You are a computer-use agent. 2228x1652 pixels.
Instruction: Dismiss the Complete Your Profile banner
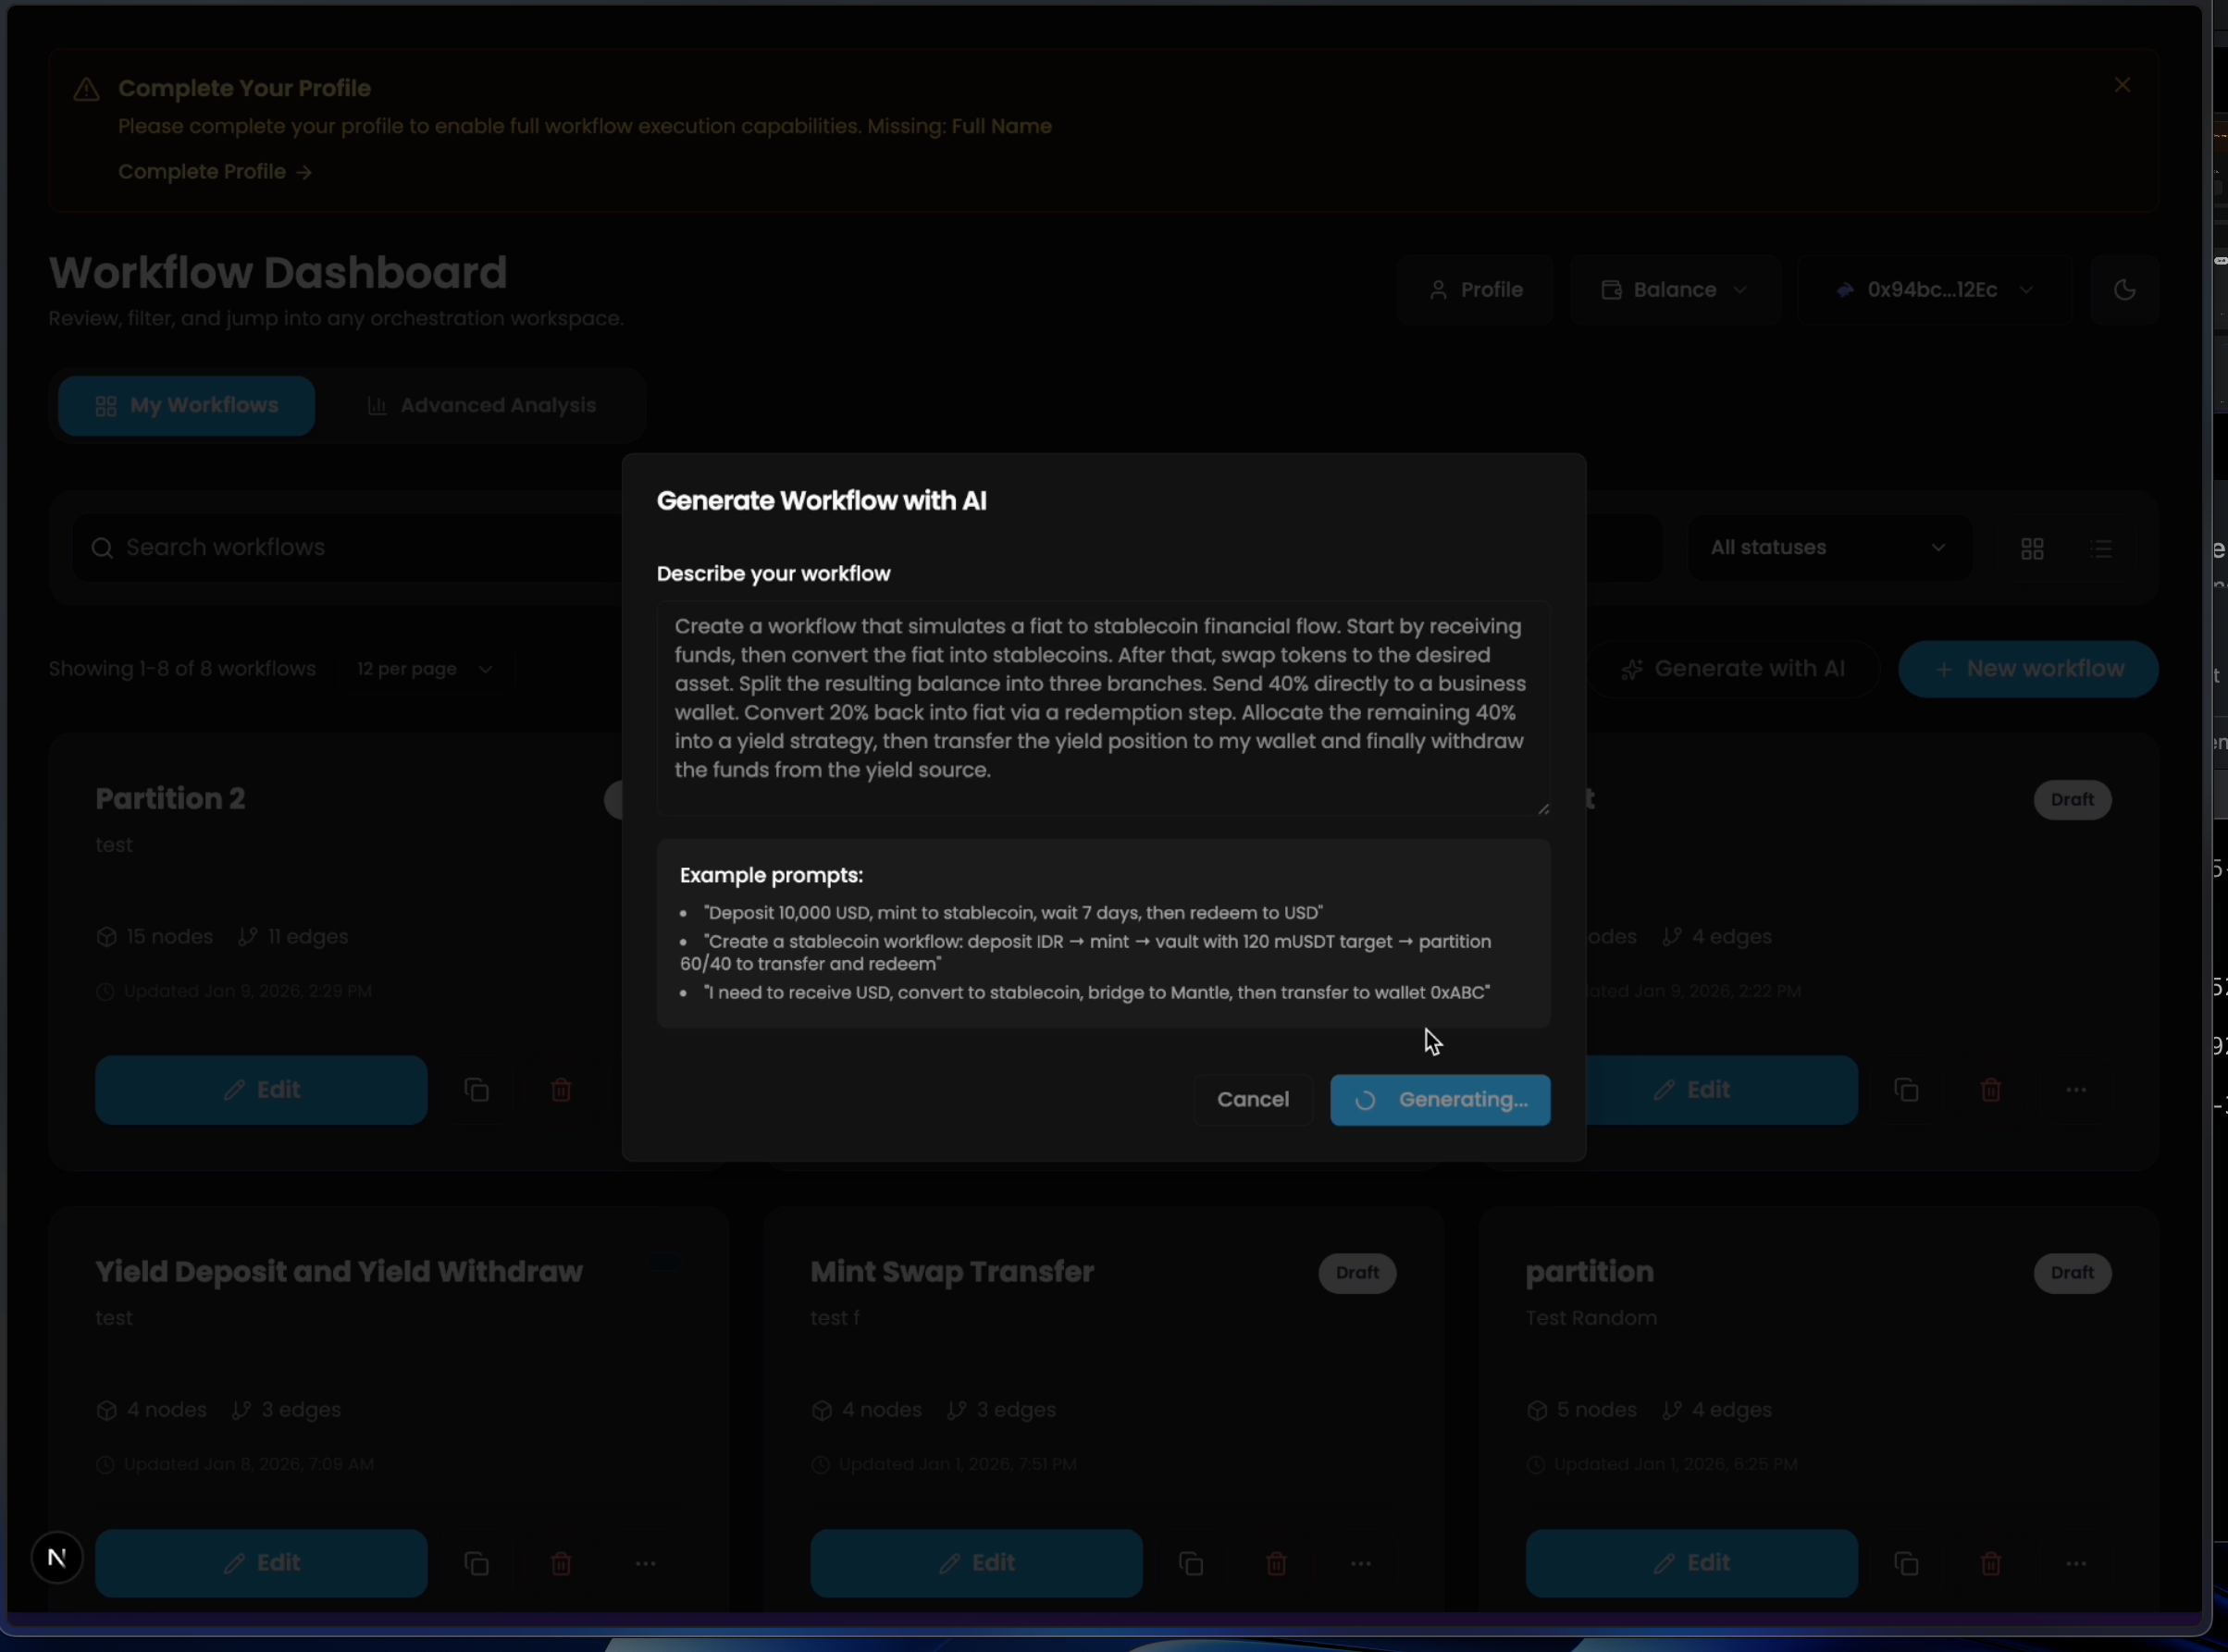[2122, 86]
